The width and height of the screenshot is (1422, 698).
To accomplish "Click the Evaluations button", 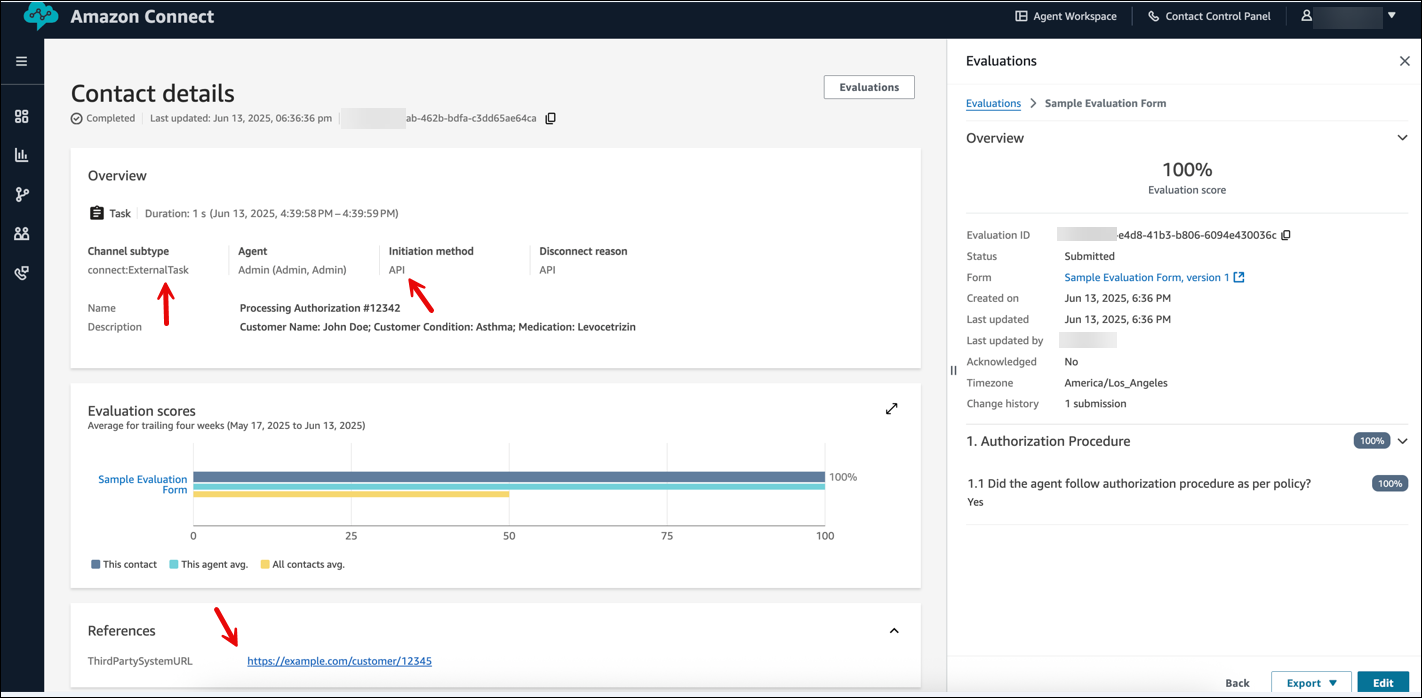I will [x=868, y=87].
